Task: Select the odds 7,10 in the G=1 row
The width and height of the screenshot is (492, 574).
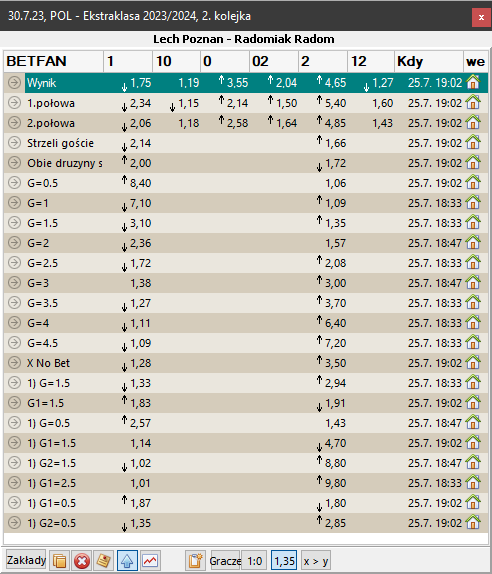Action: pyautogui.click(x=141, y=203)
